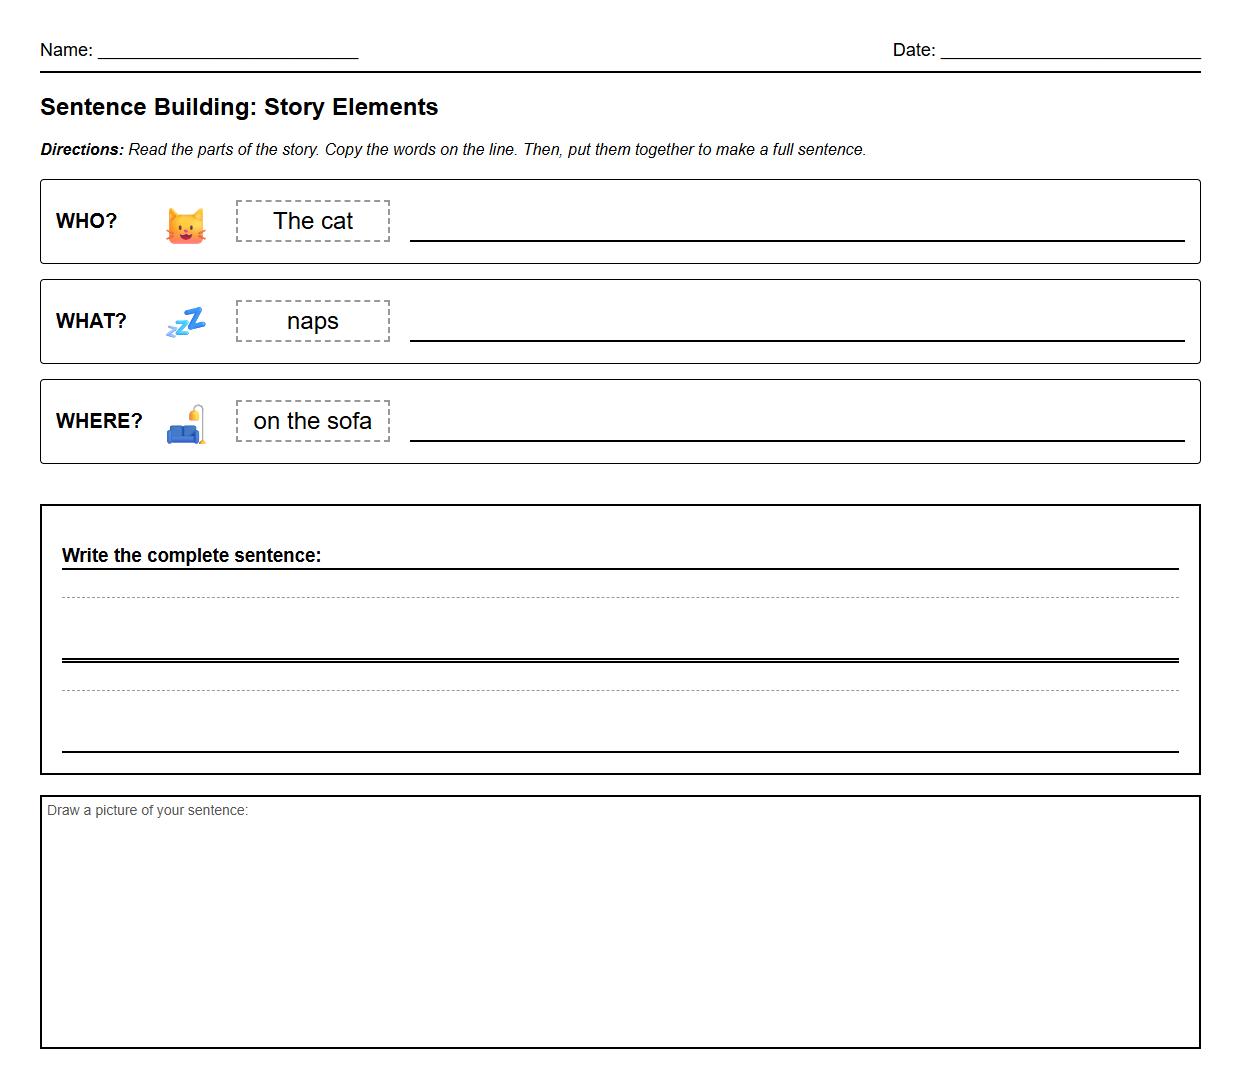Click the Name blank line
Screen dimensions: 1241x1089
pos(227,55)
